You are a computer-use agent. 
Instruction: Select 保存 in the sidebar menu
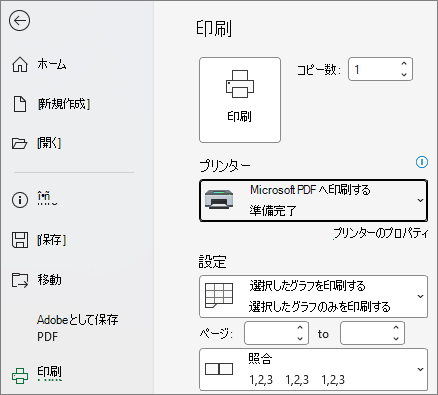(52, 240)
